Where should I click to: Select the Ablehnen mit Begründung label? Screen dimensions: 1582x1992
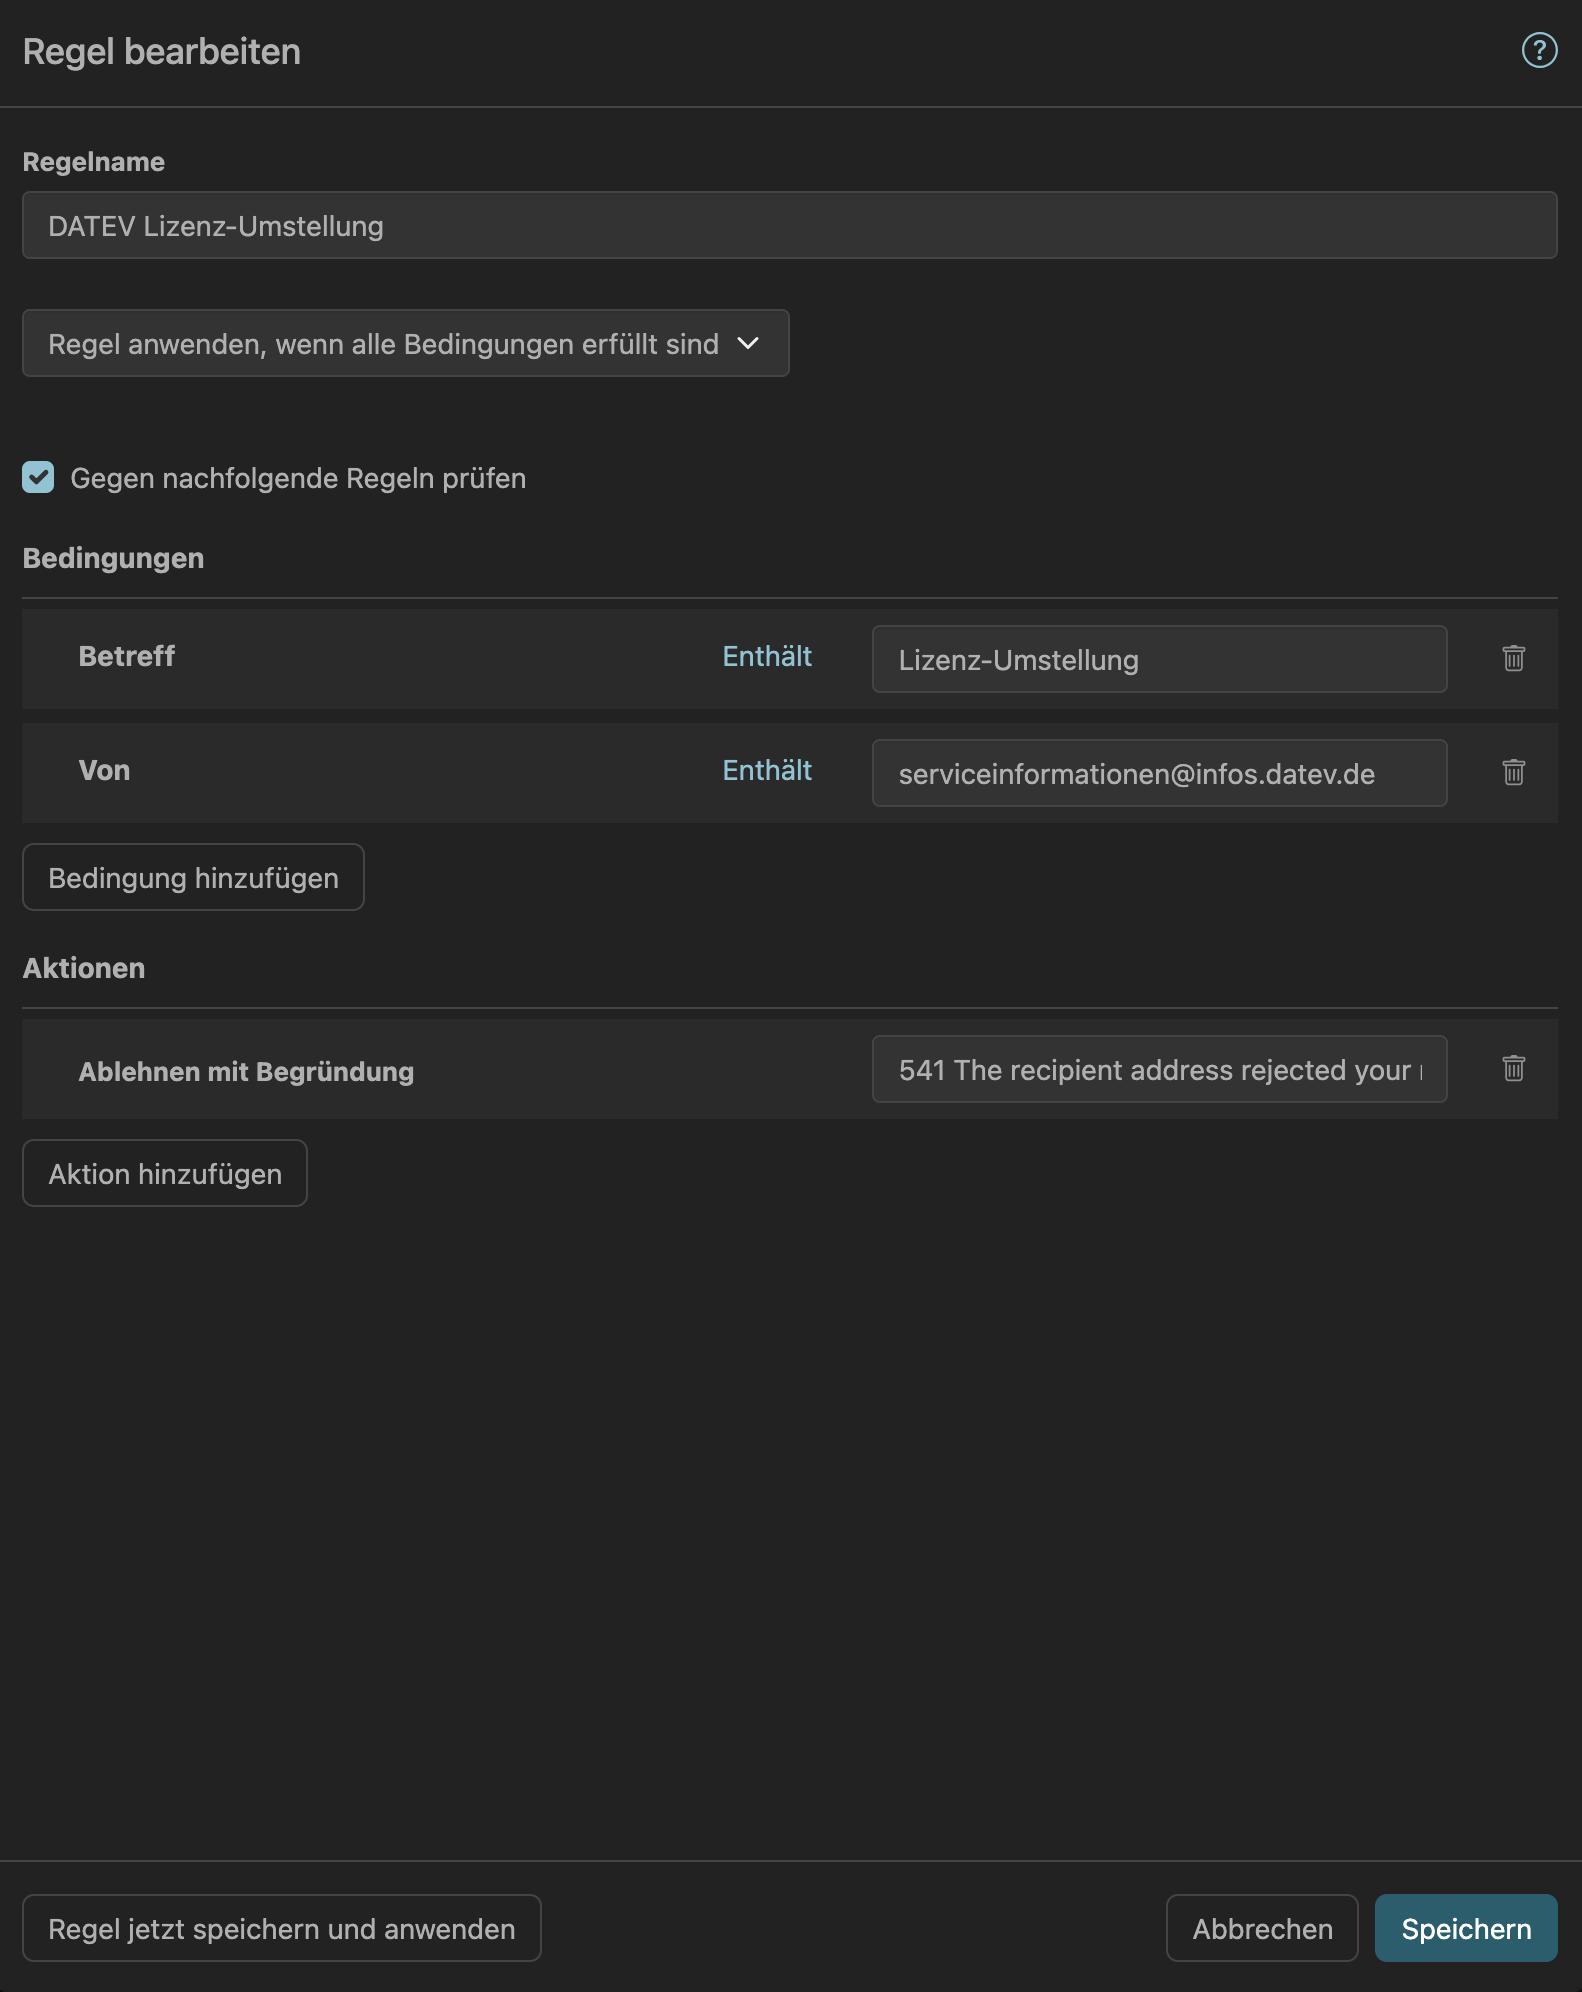point(246,1072)
